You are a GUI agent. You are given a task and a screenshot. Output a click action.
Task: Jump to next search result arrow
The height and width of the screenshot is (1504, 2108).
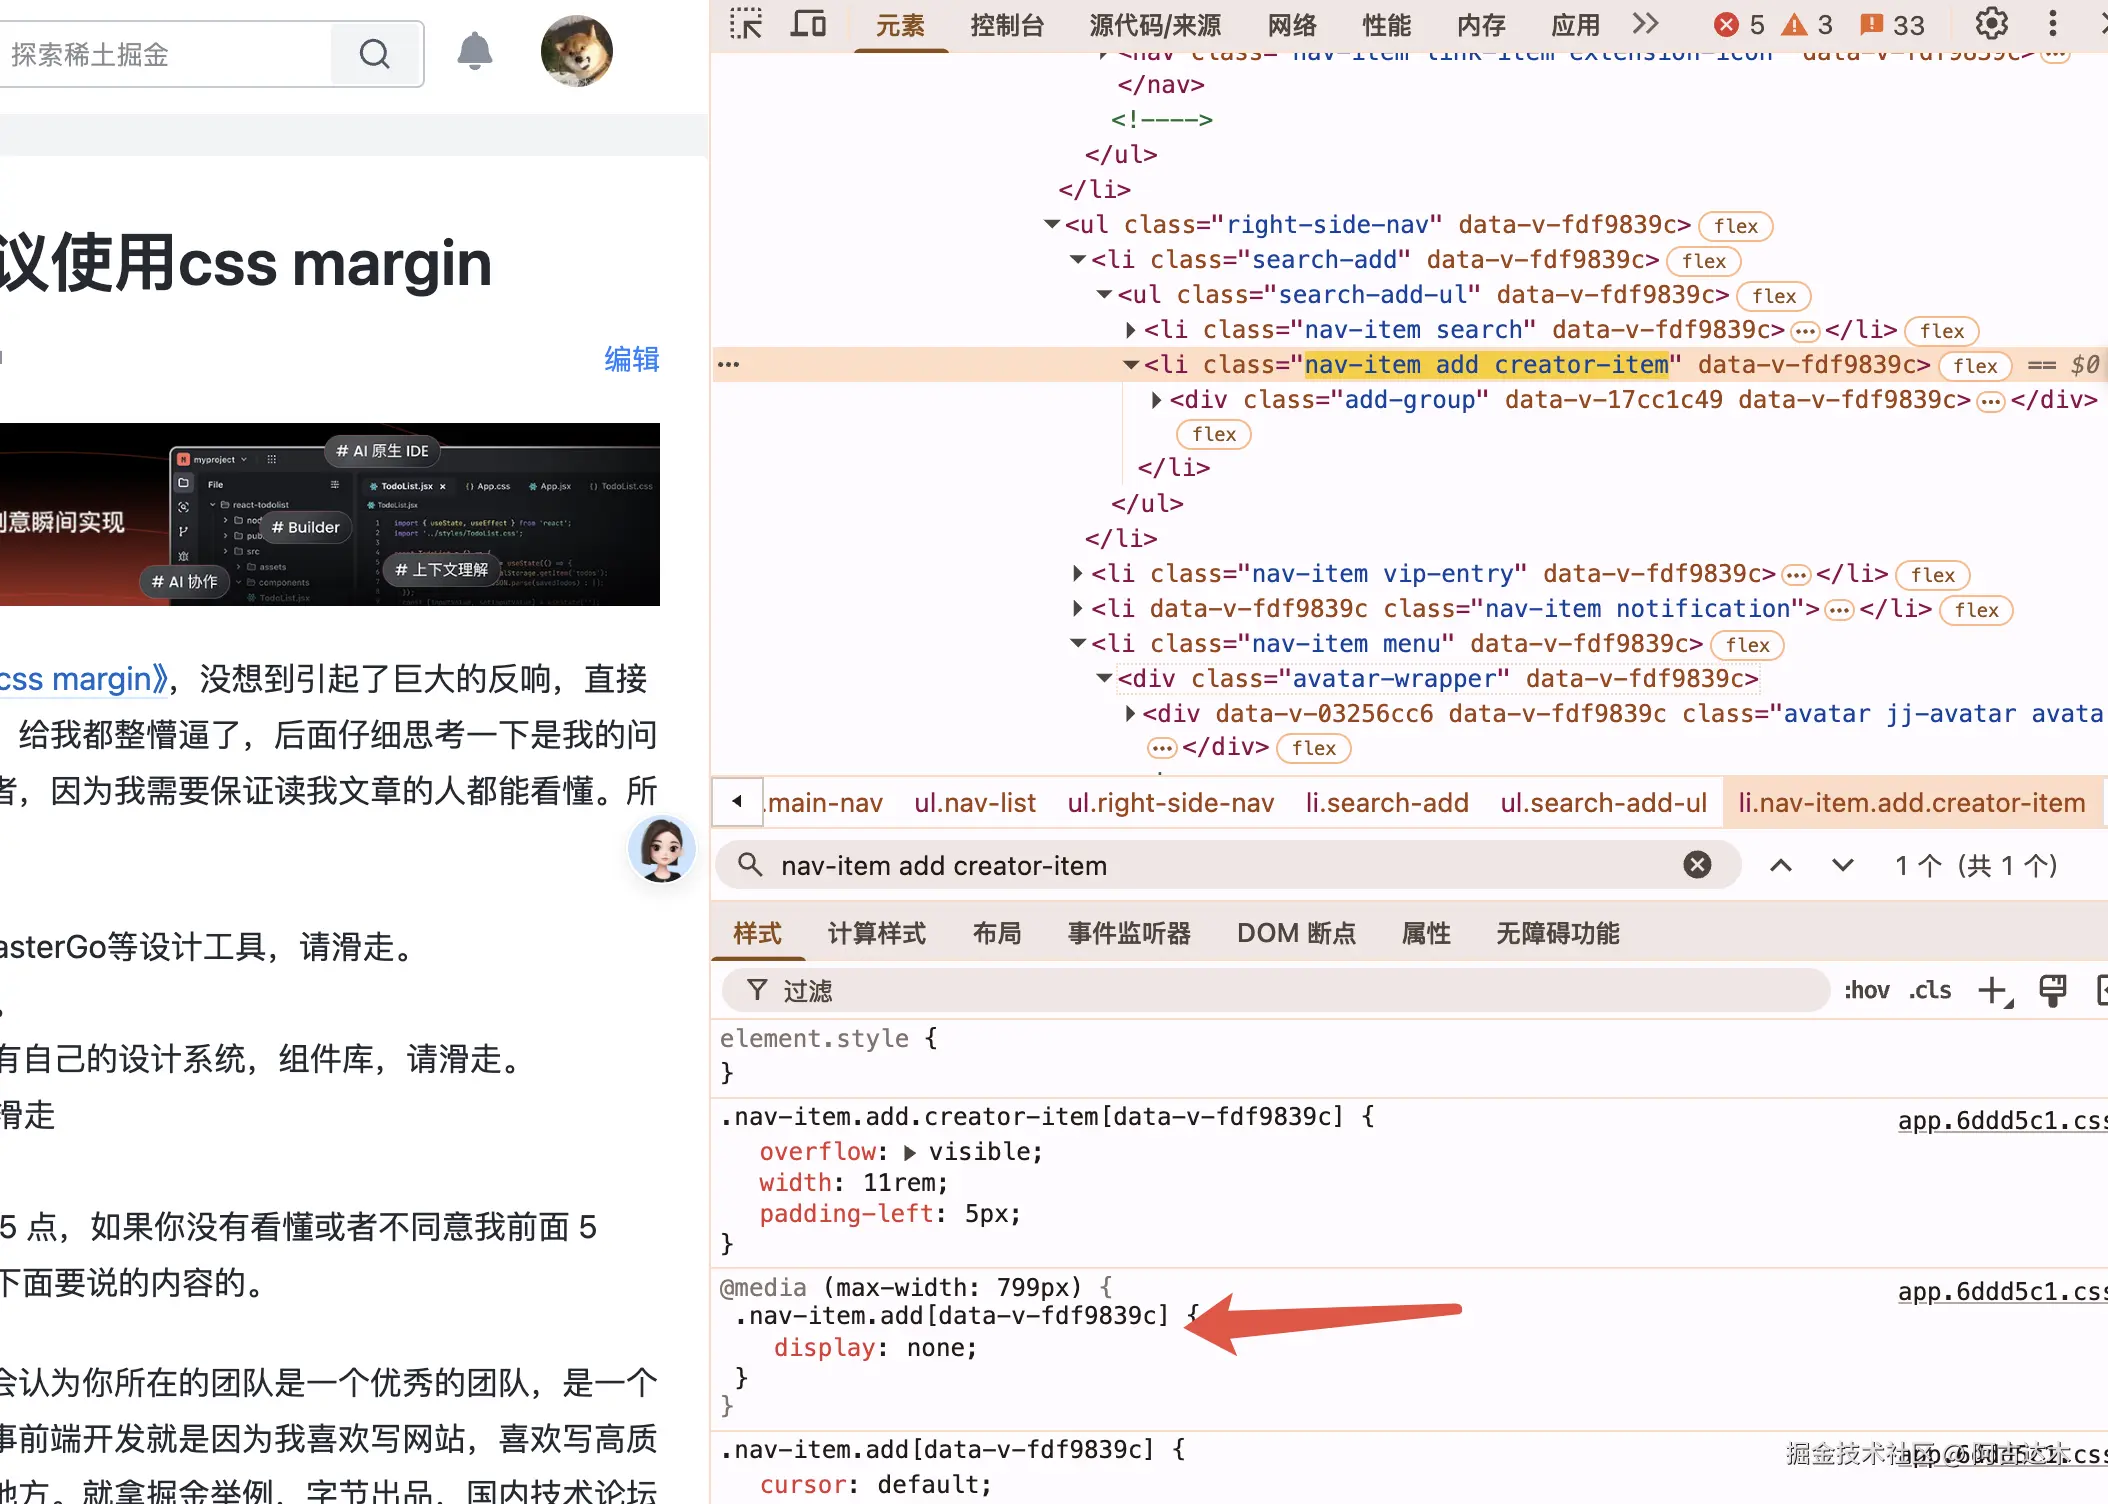[x=1842, y=865]
